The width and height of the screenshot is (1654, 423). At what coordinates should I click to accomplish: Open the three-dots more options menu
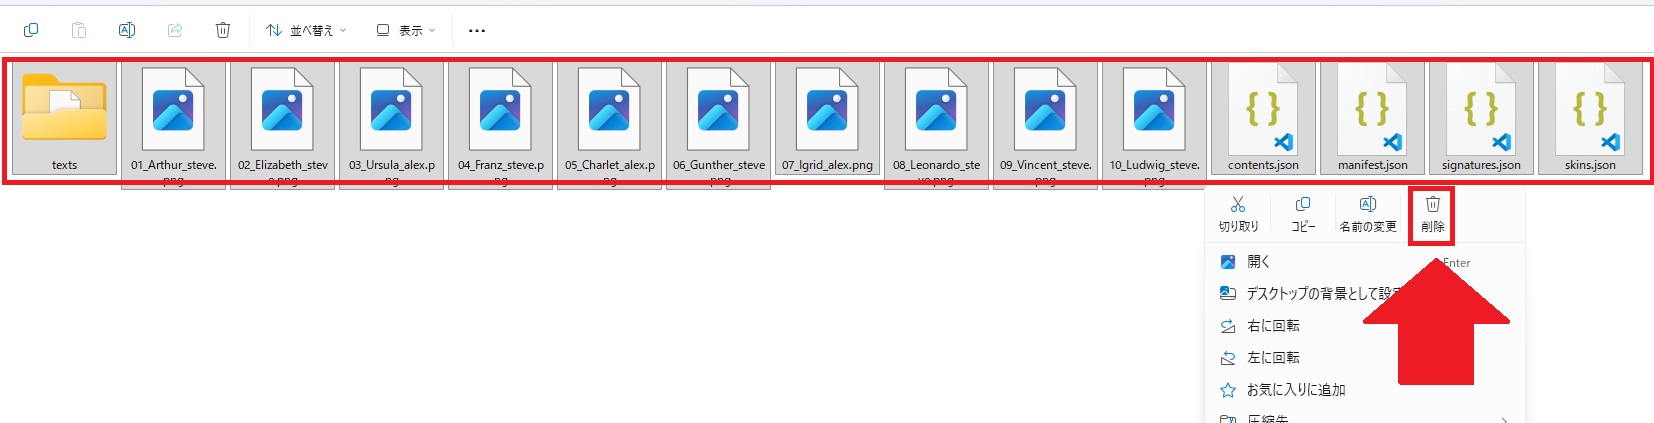477,30
